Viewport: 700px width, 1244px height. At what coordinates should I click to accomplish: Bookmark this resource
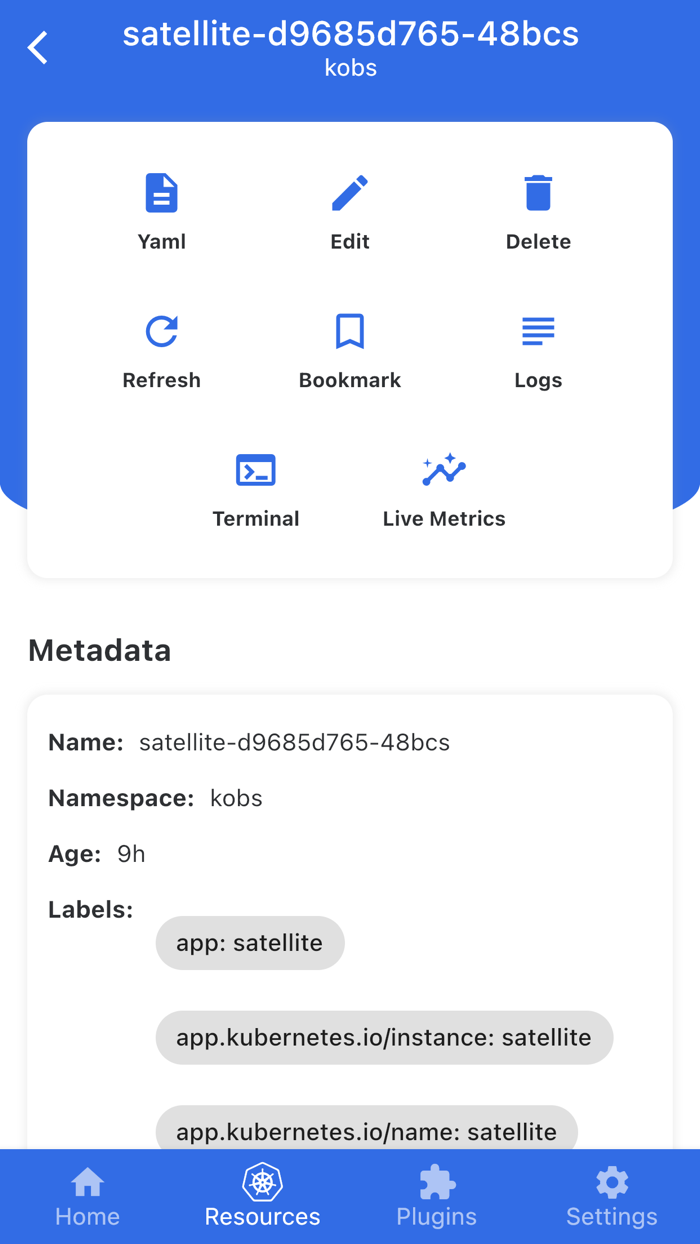(x=349, y=347)
